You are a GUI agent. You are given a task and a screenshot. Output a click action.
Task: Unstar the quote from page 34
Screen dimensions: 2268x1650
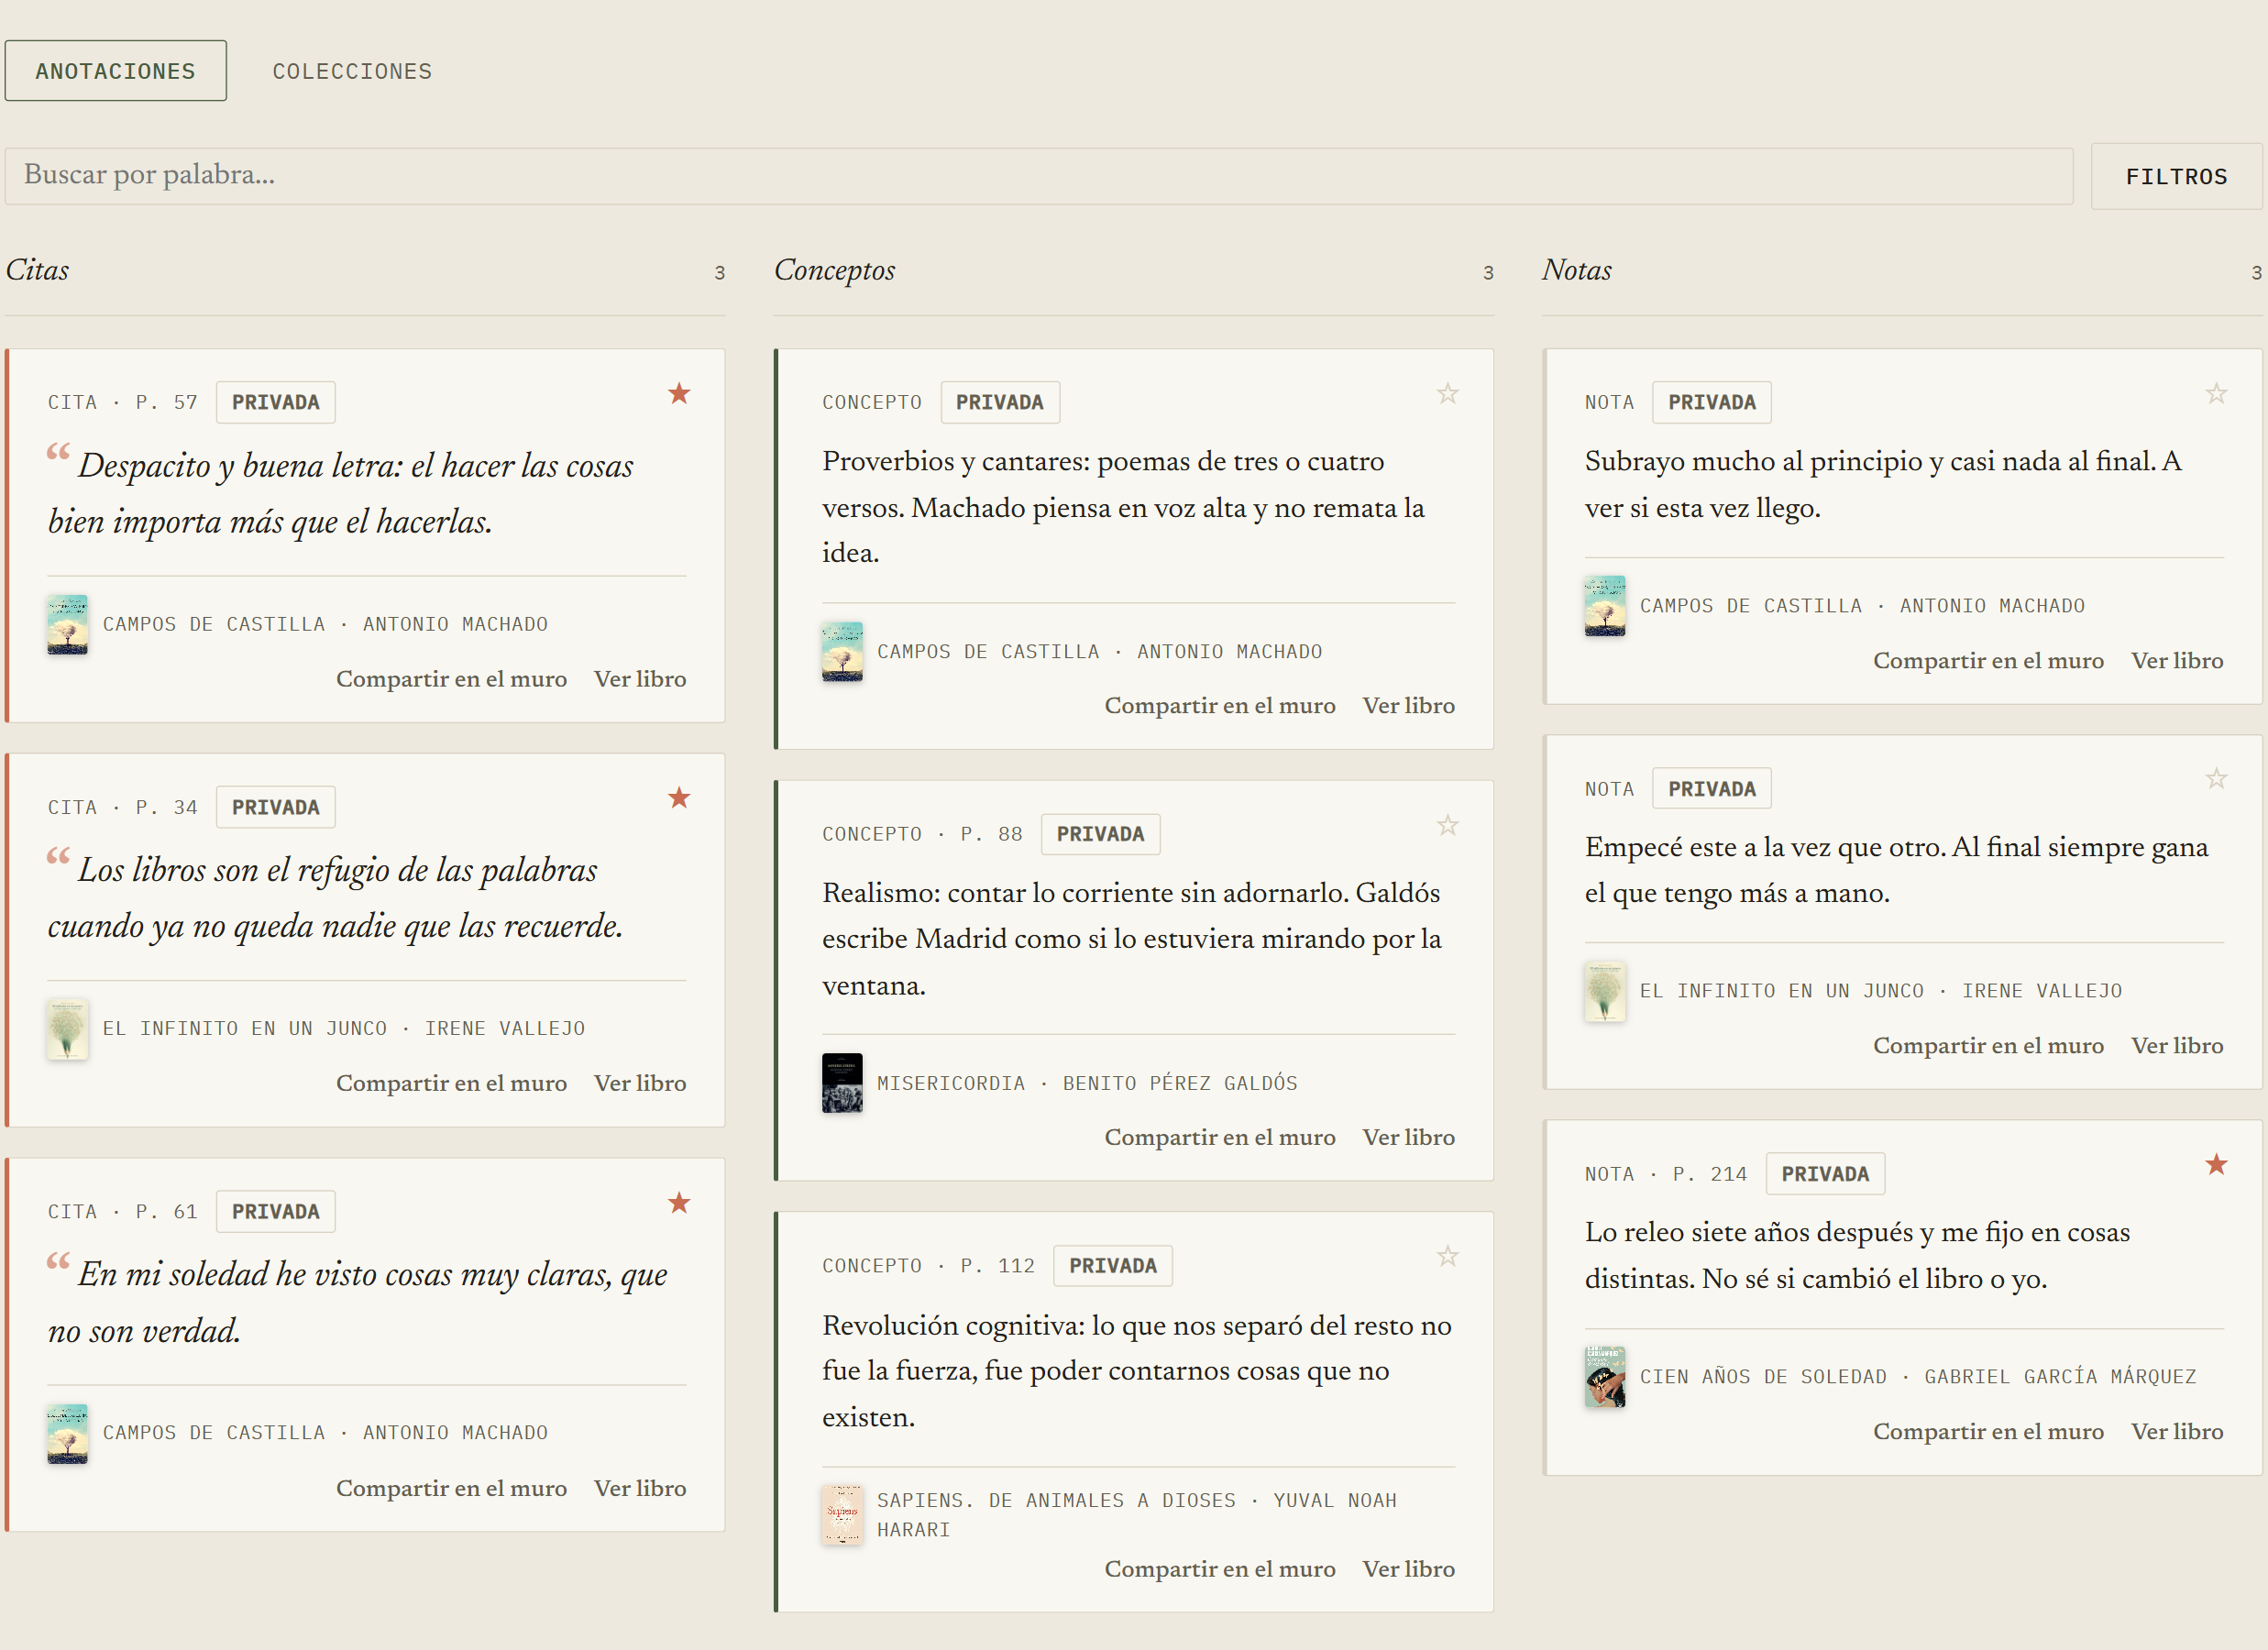point(679,798)
